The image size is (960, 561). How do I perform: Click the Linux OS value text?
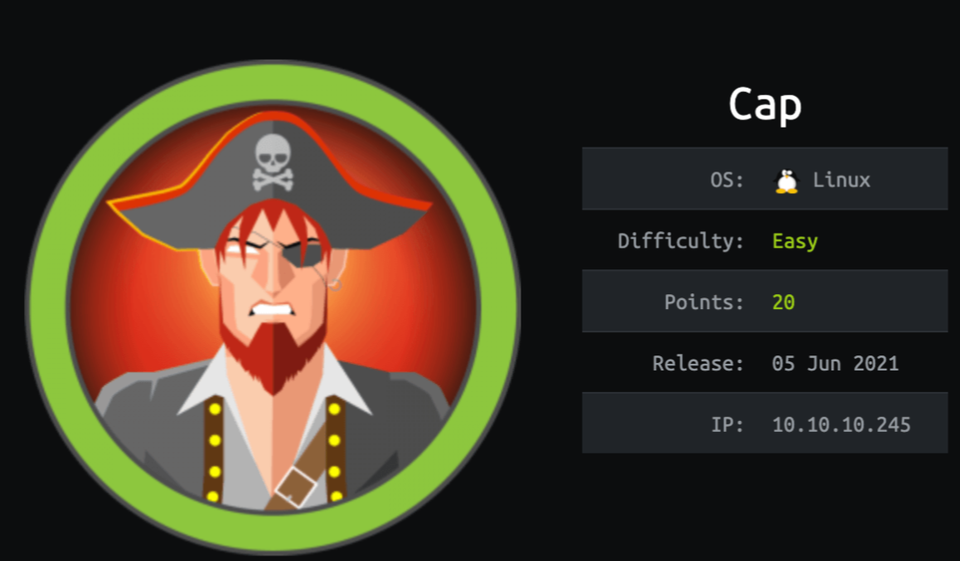tap(841, 180)
